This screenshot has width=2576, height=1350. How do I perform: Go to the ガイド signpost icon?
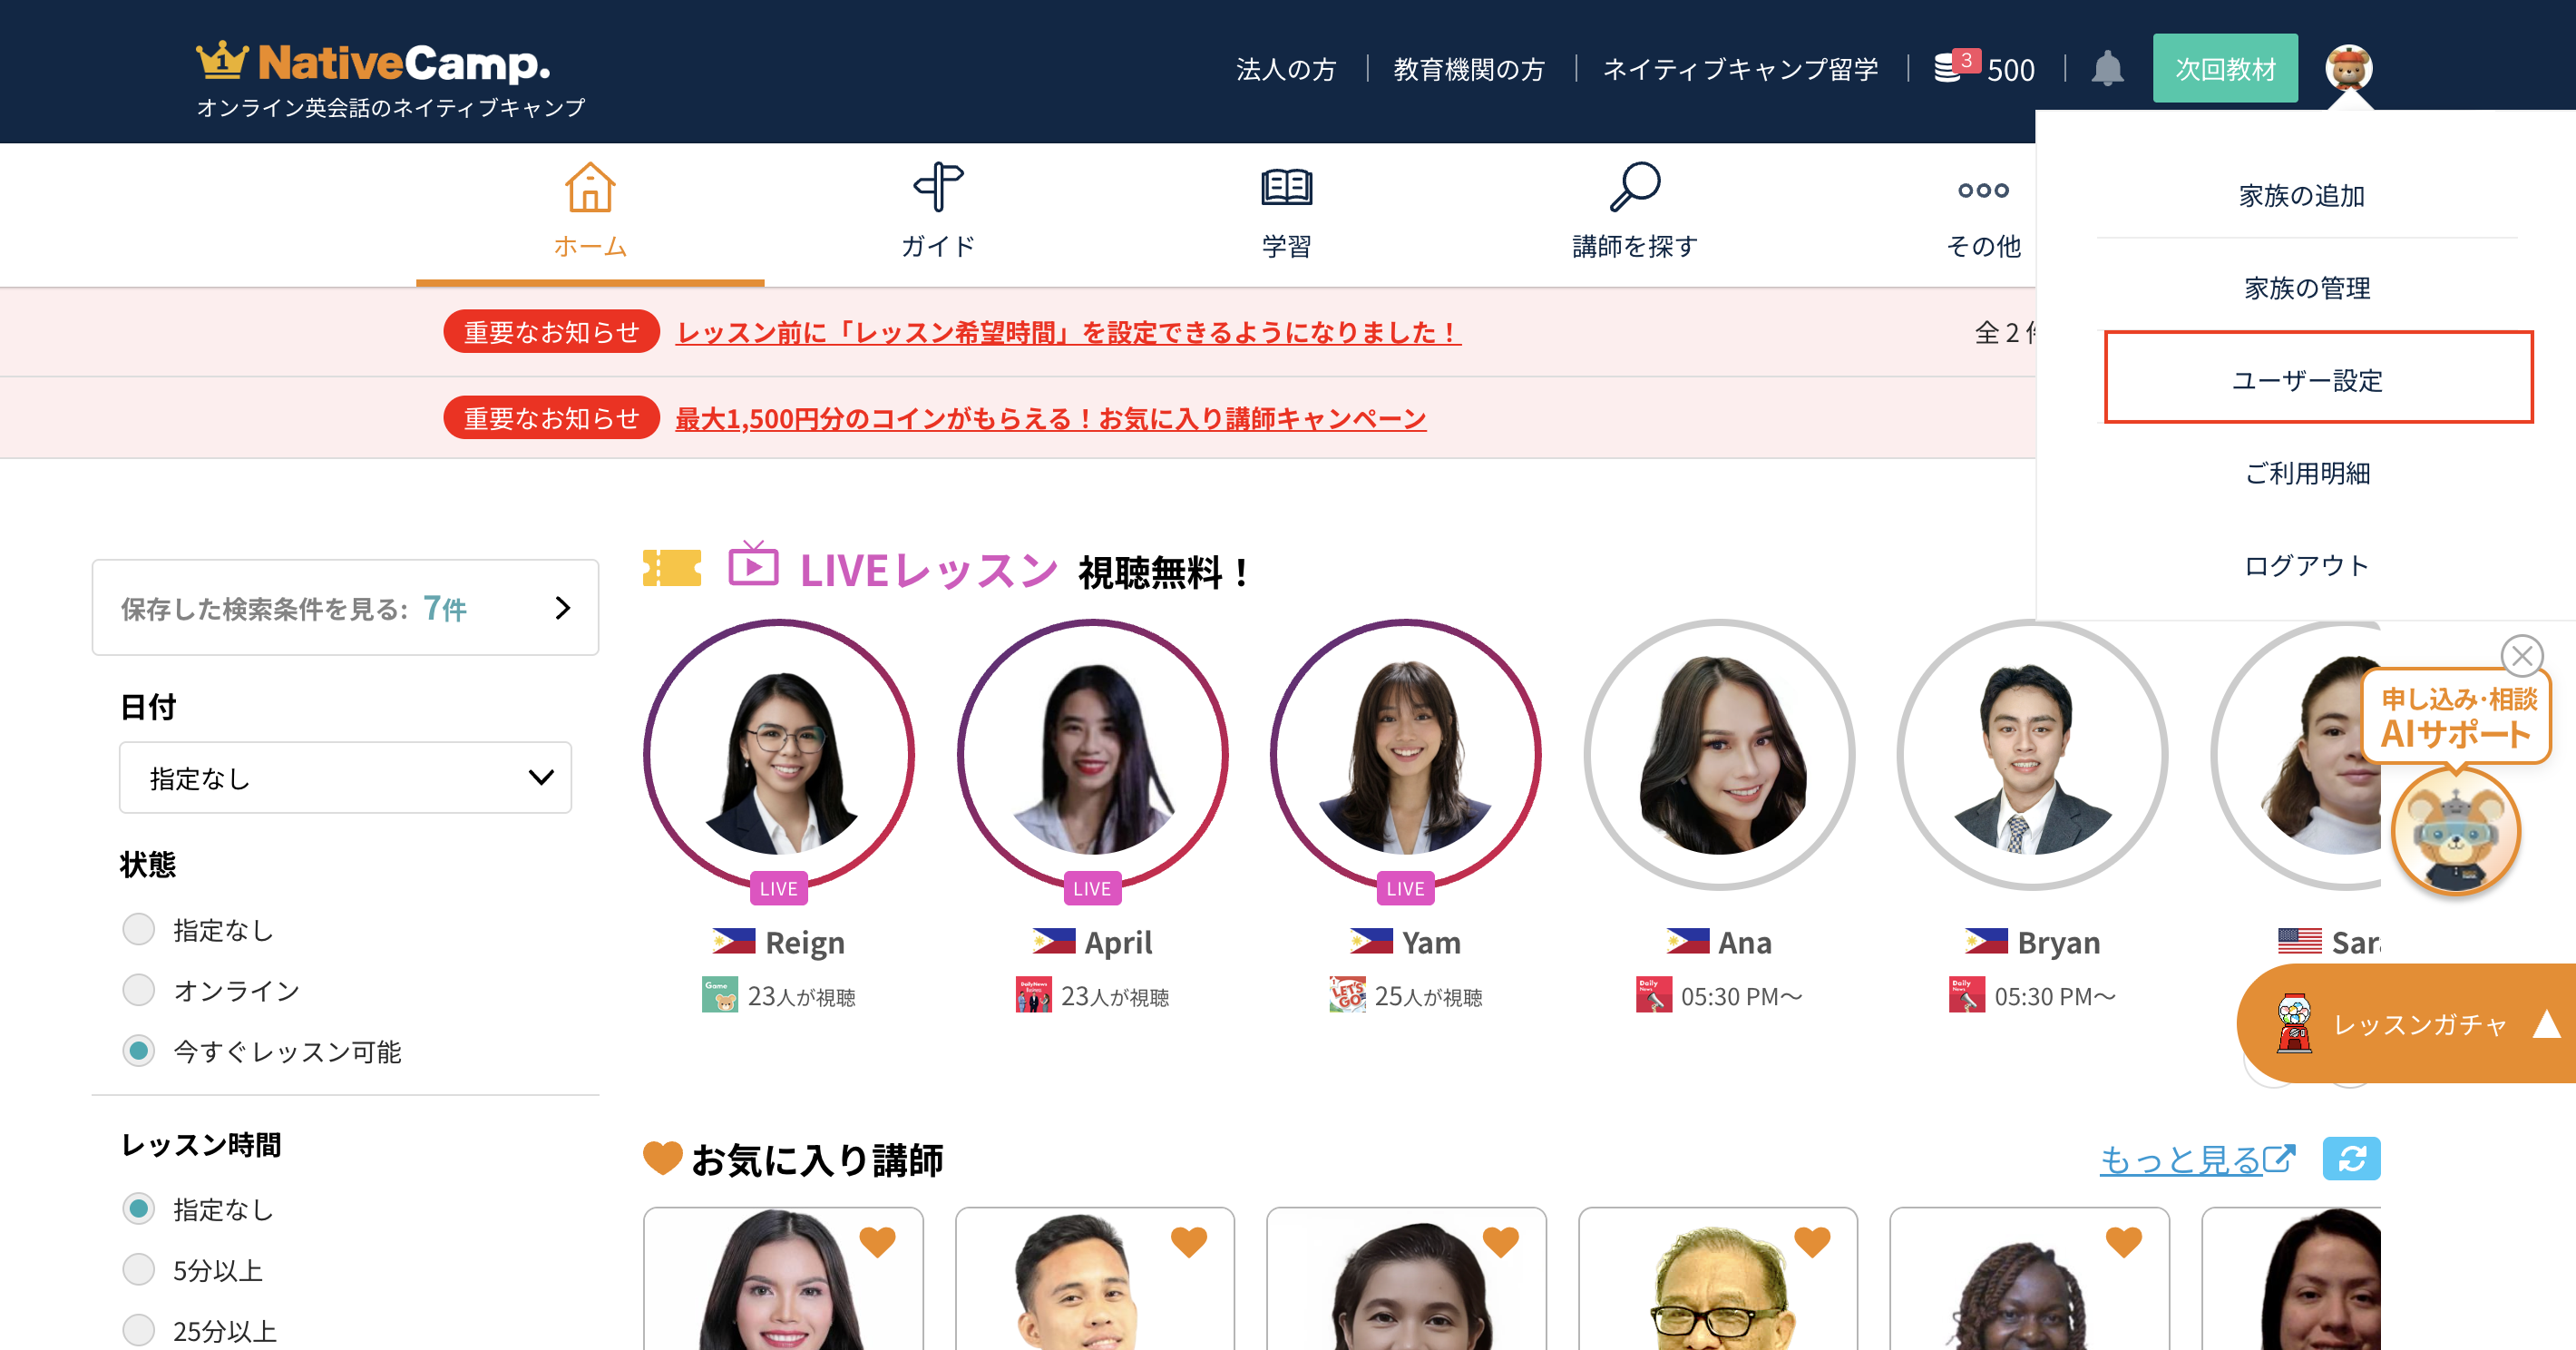(937, 187)
